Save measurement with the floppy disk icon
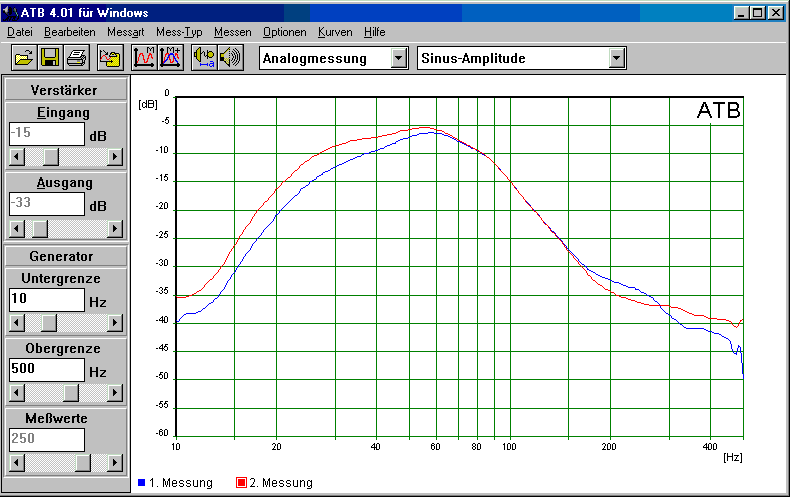Screen dimensions: 790x497 [50, 58]
